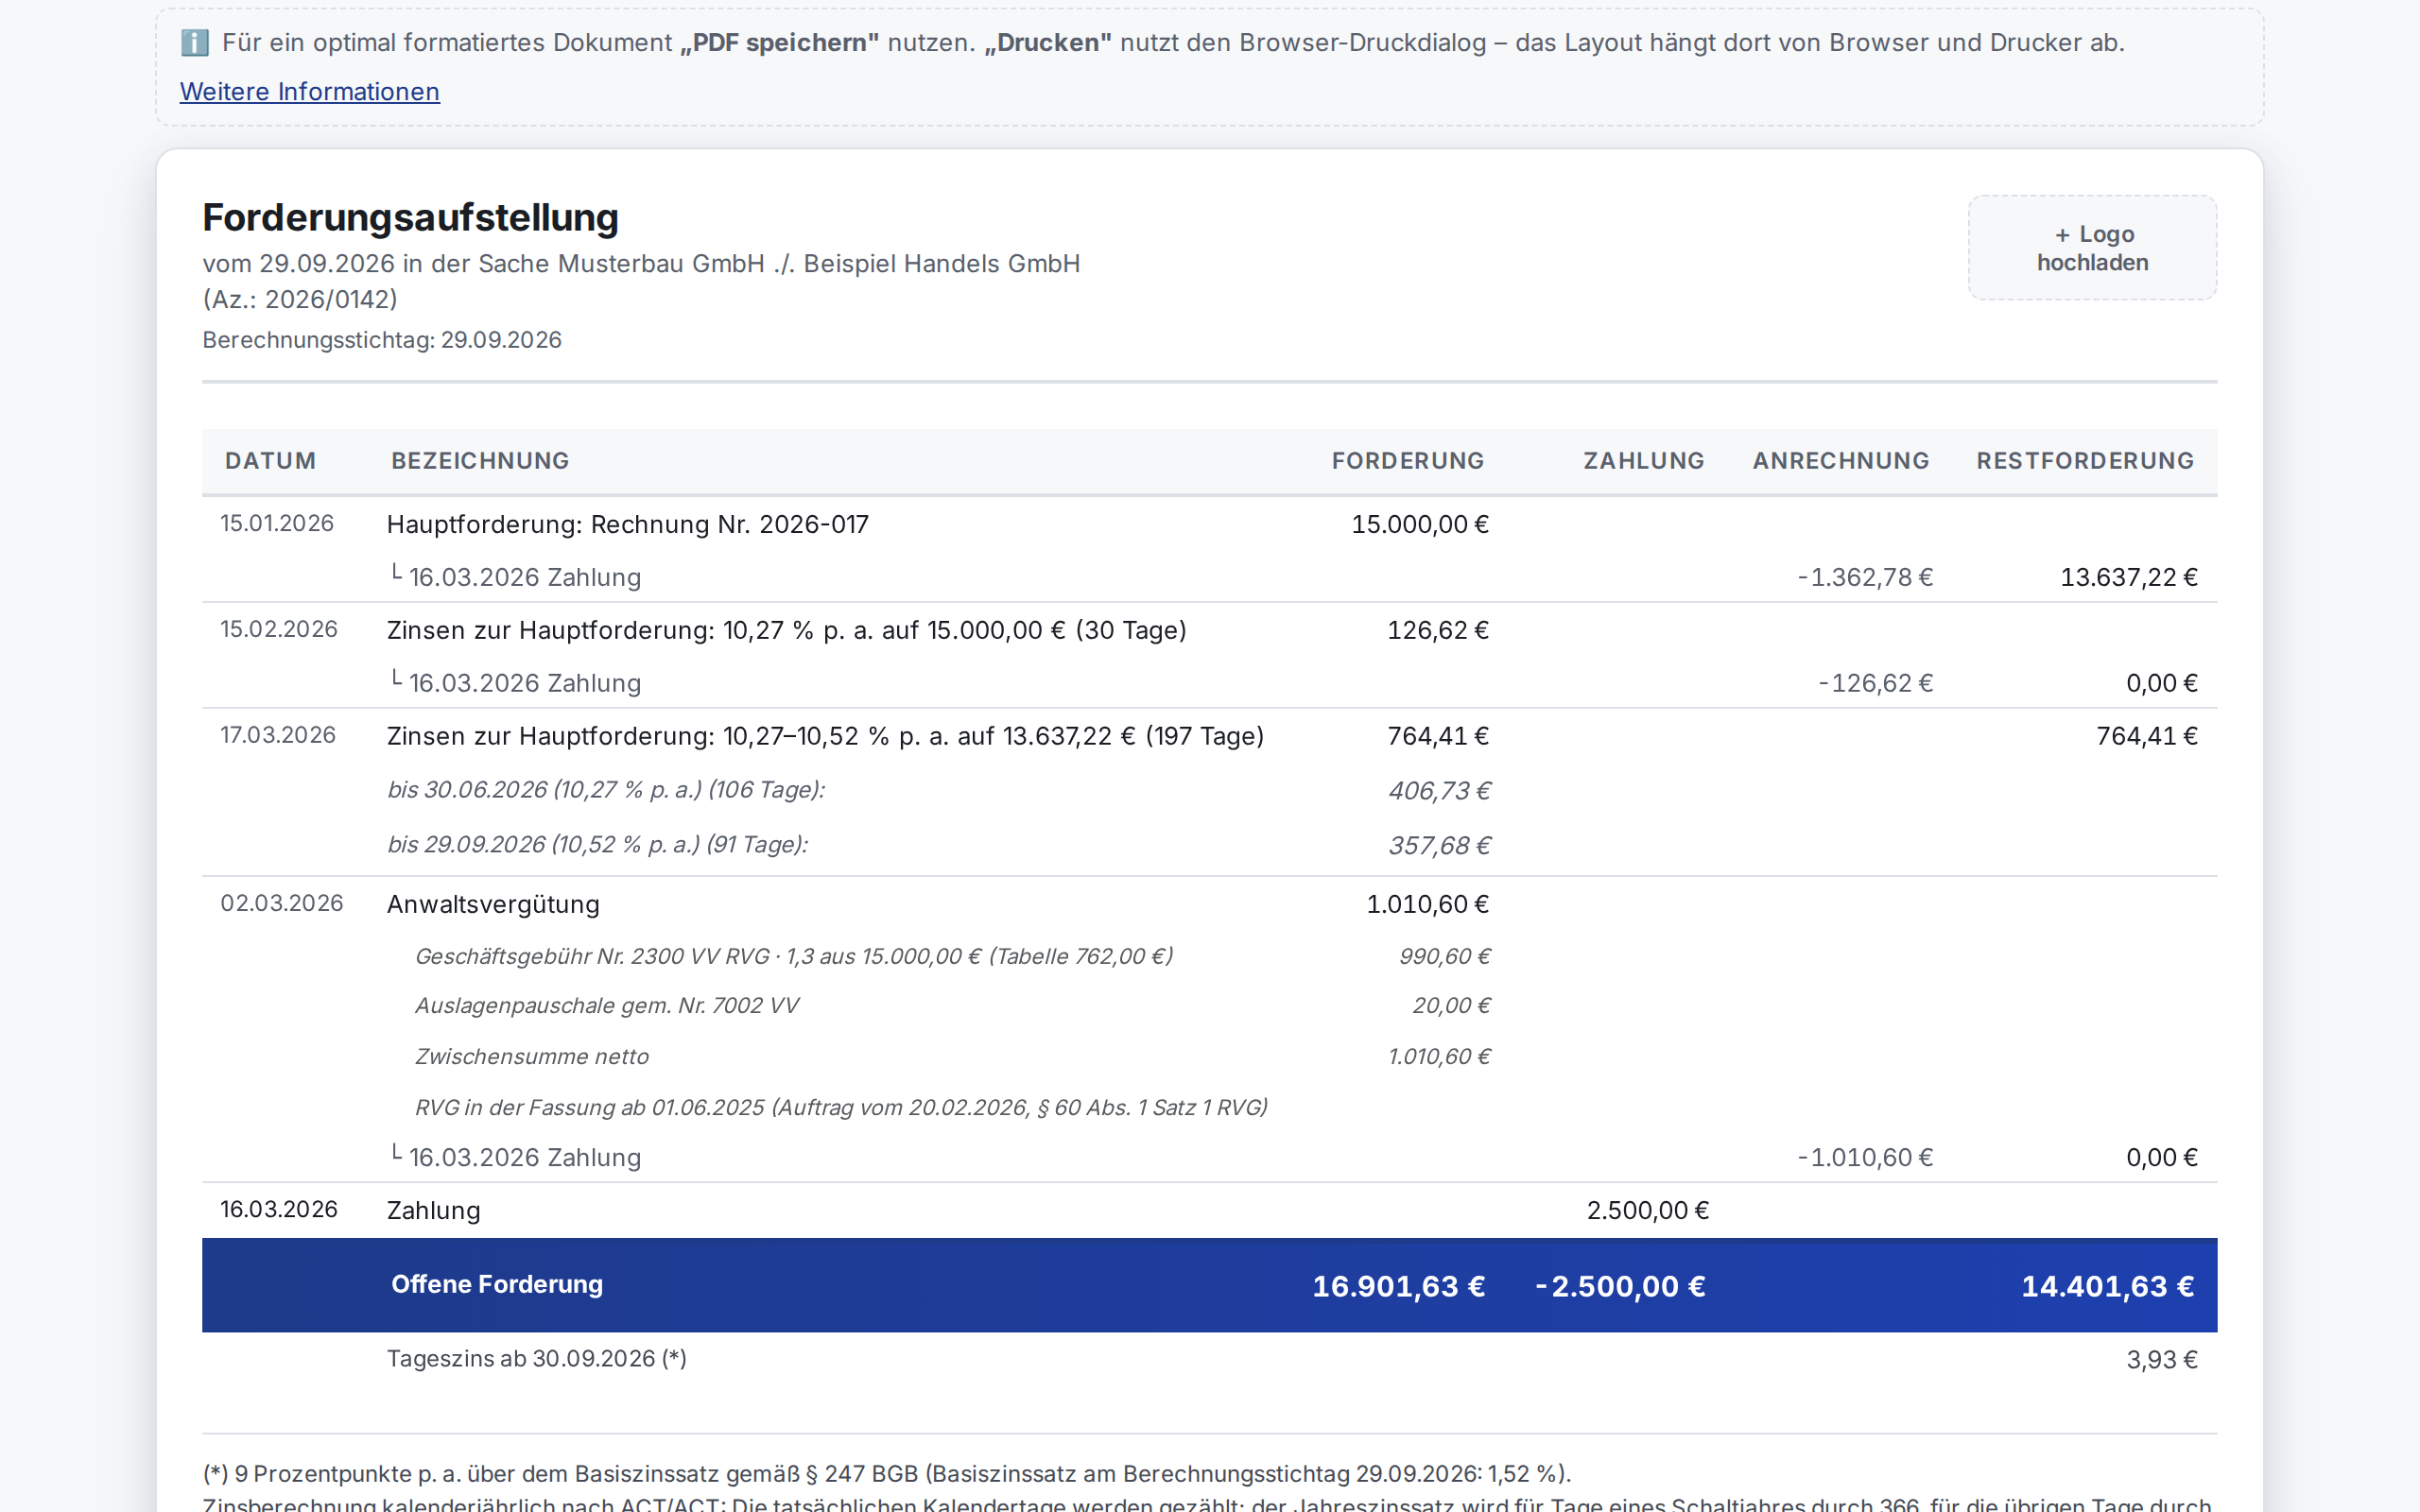Click the 3,93 € Tageszins value
The width and height of the screenshot is (2420, 1512).
(x=2162, y=1359)
